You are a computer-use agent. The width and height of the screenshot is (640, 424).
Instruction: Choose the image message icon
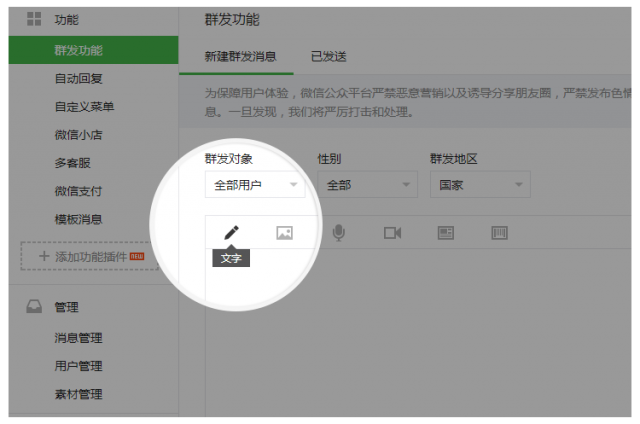tap(285, 233)
